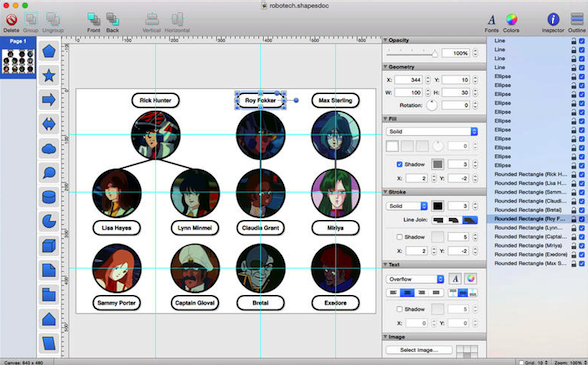Open the text Overflow dropdown
Screen dimensions: 588x365
click(x=415, y=279)
